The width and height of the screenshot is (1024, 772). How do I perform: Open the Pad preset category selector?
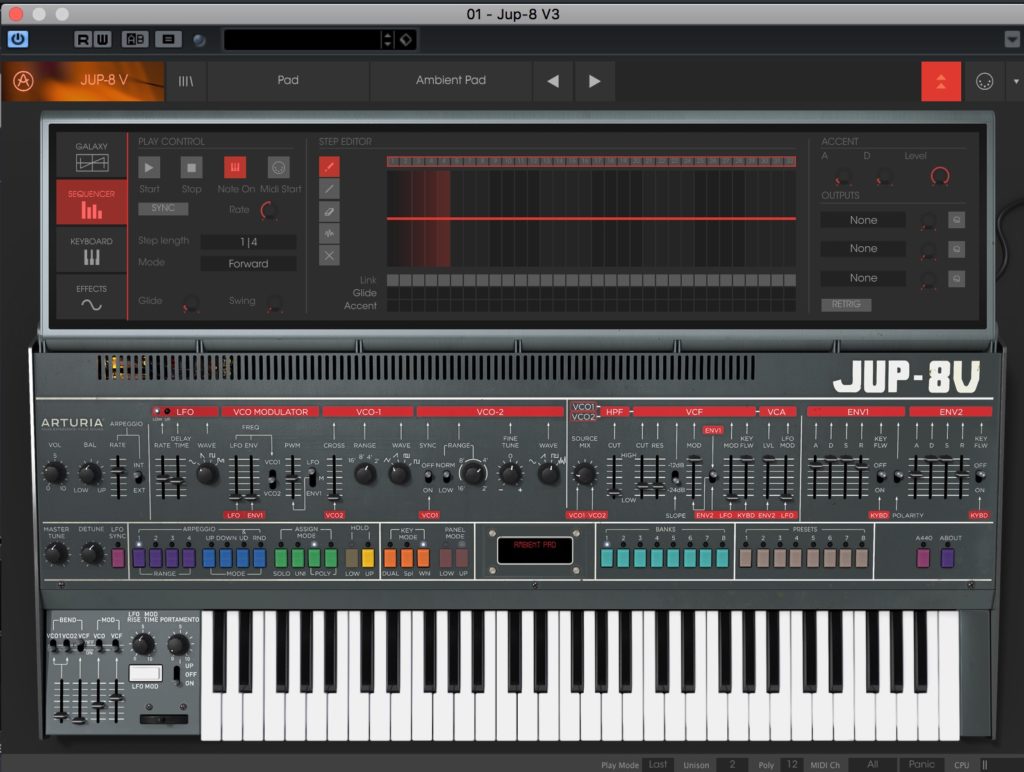point(288,81)
